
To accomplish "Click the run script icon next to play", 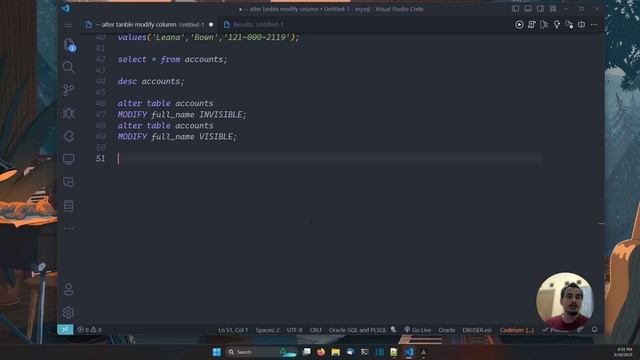I will click(x=531, y=24).
